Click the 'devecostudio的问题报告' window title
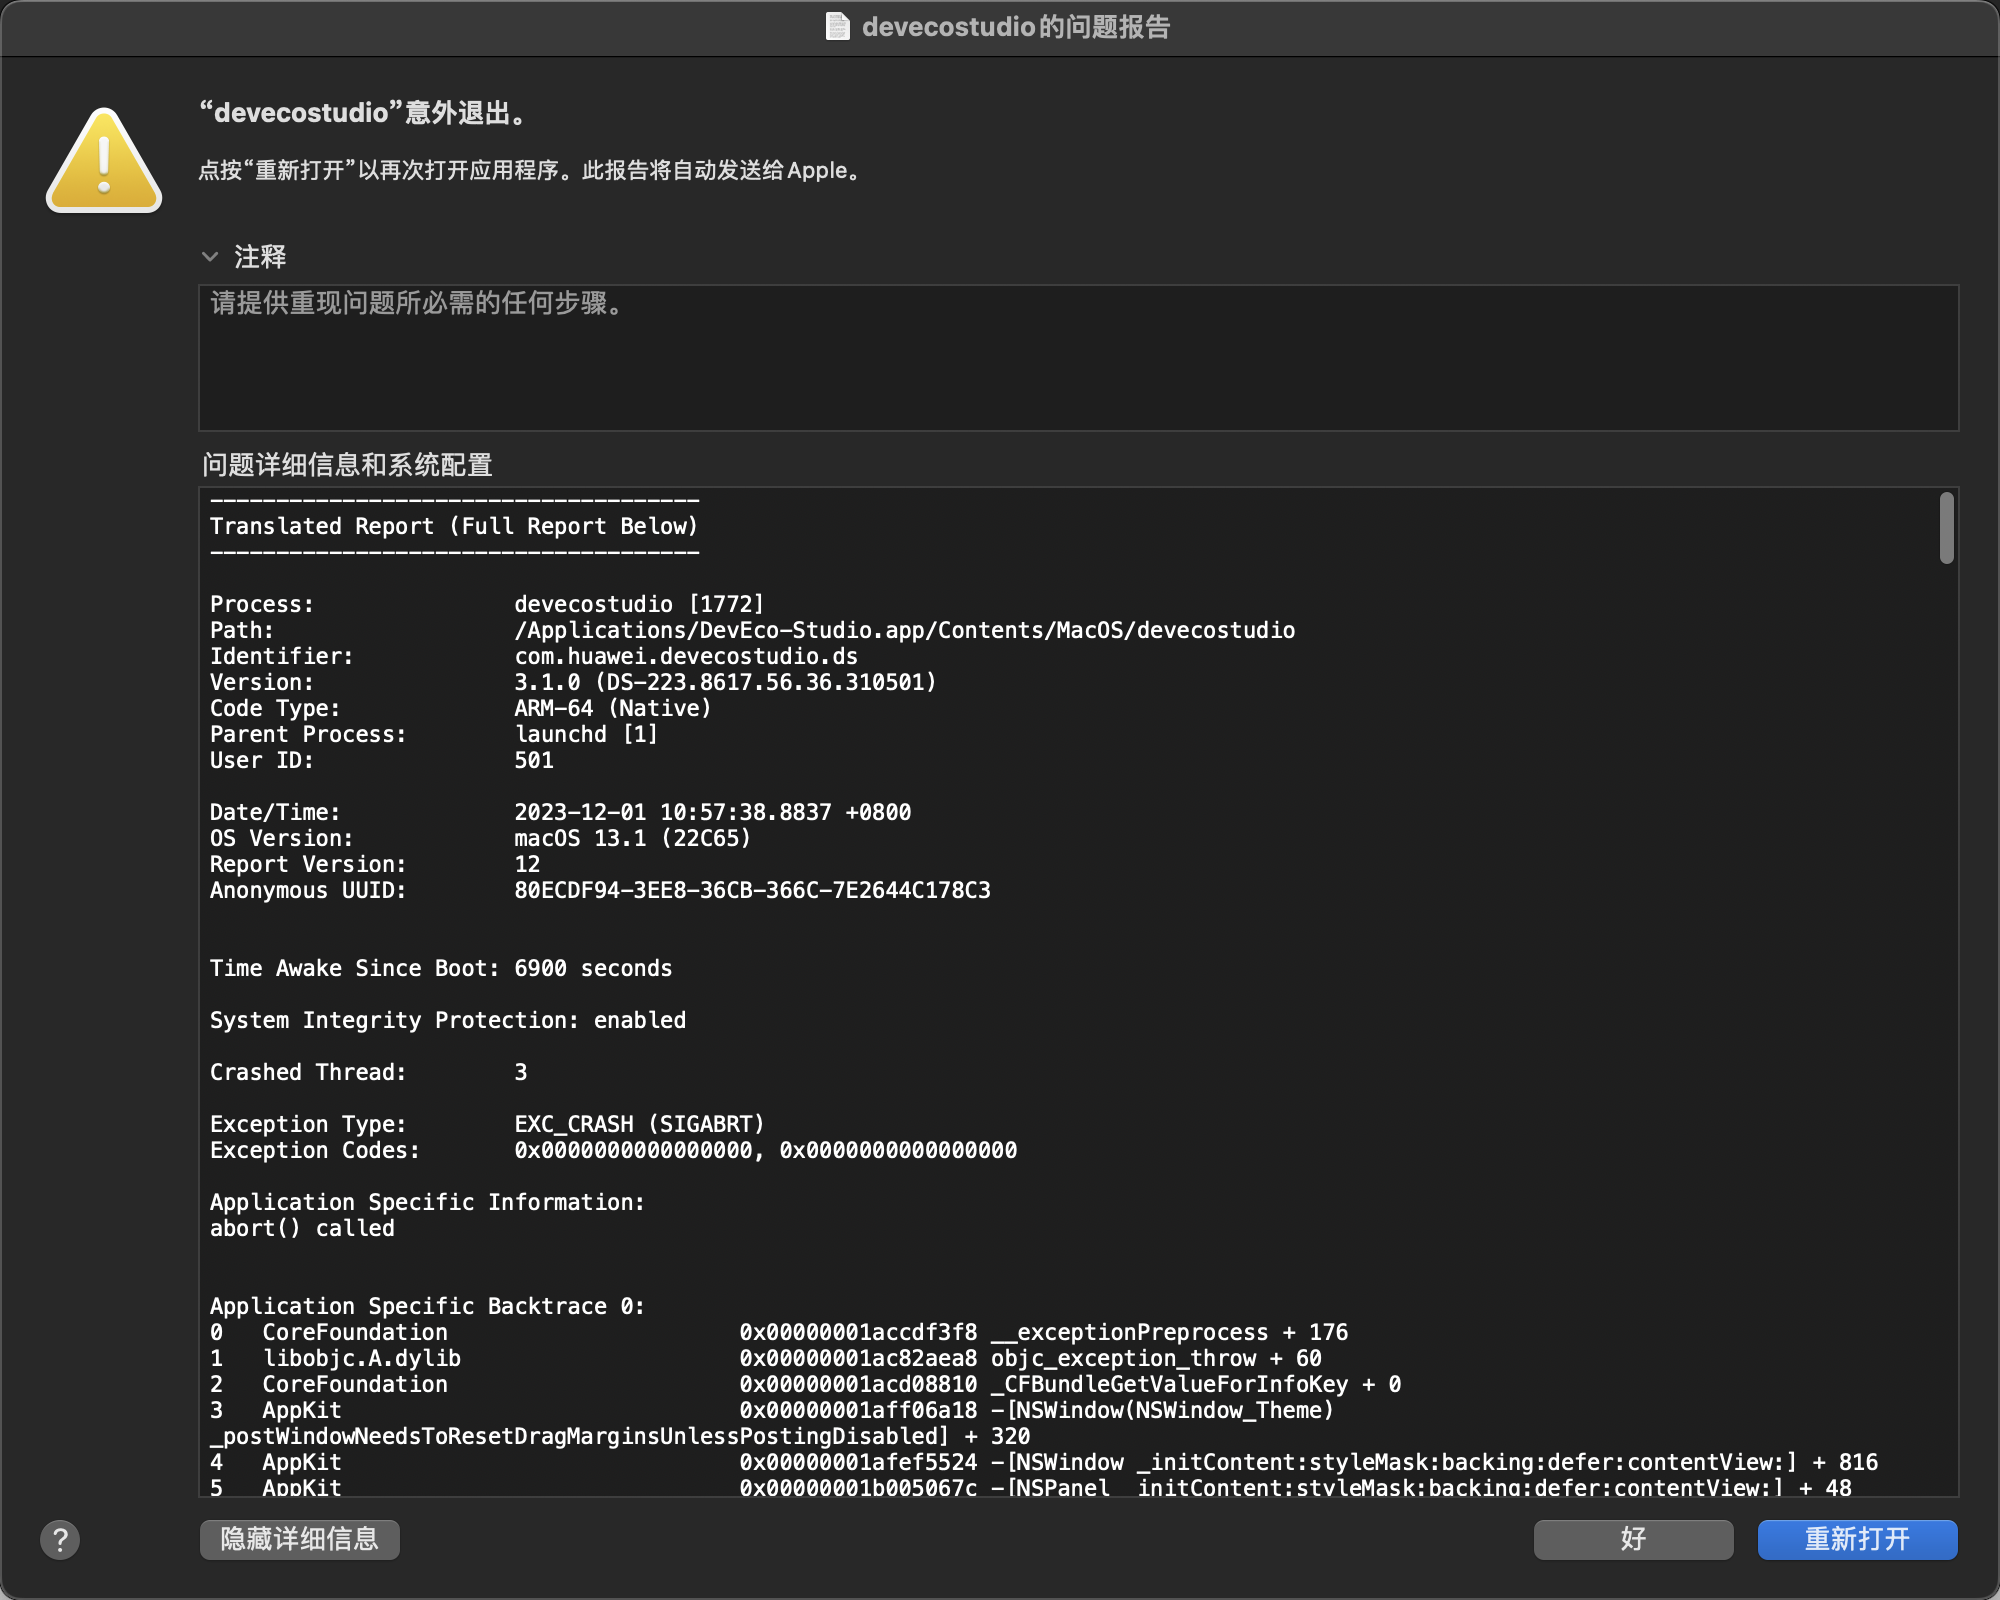Image resolution: width=2000 pixels, height=1600 pixels. 1015,27
